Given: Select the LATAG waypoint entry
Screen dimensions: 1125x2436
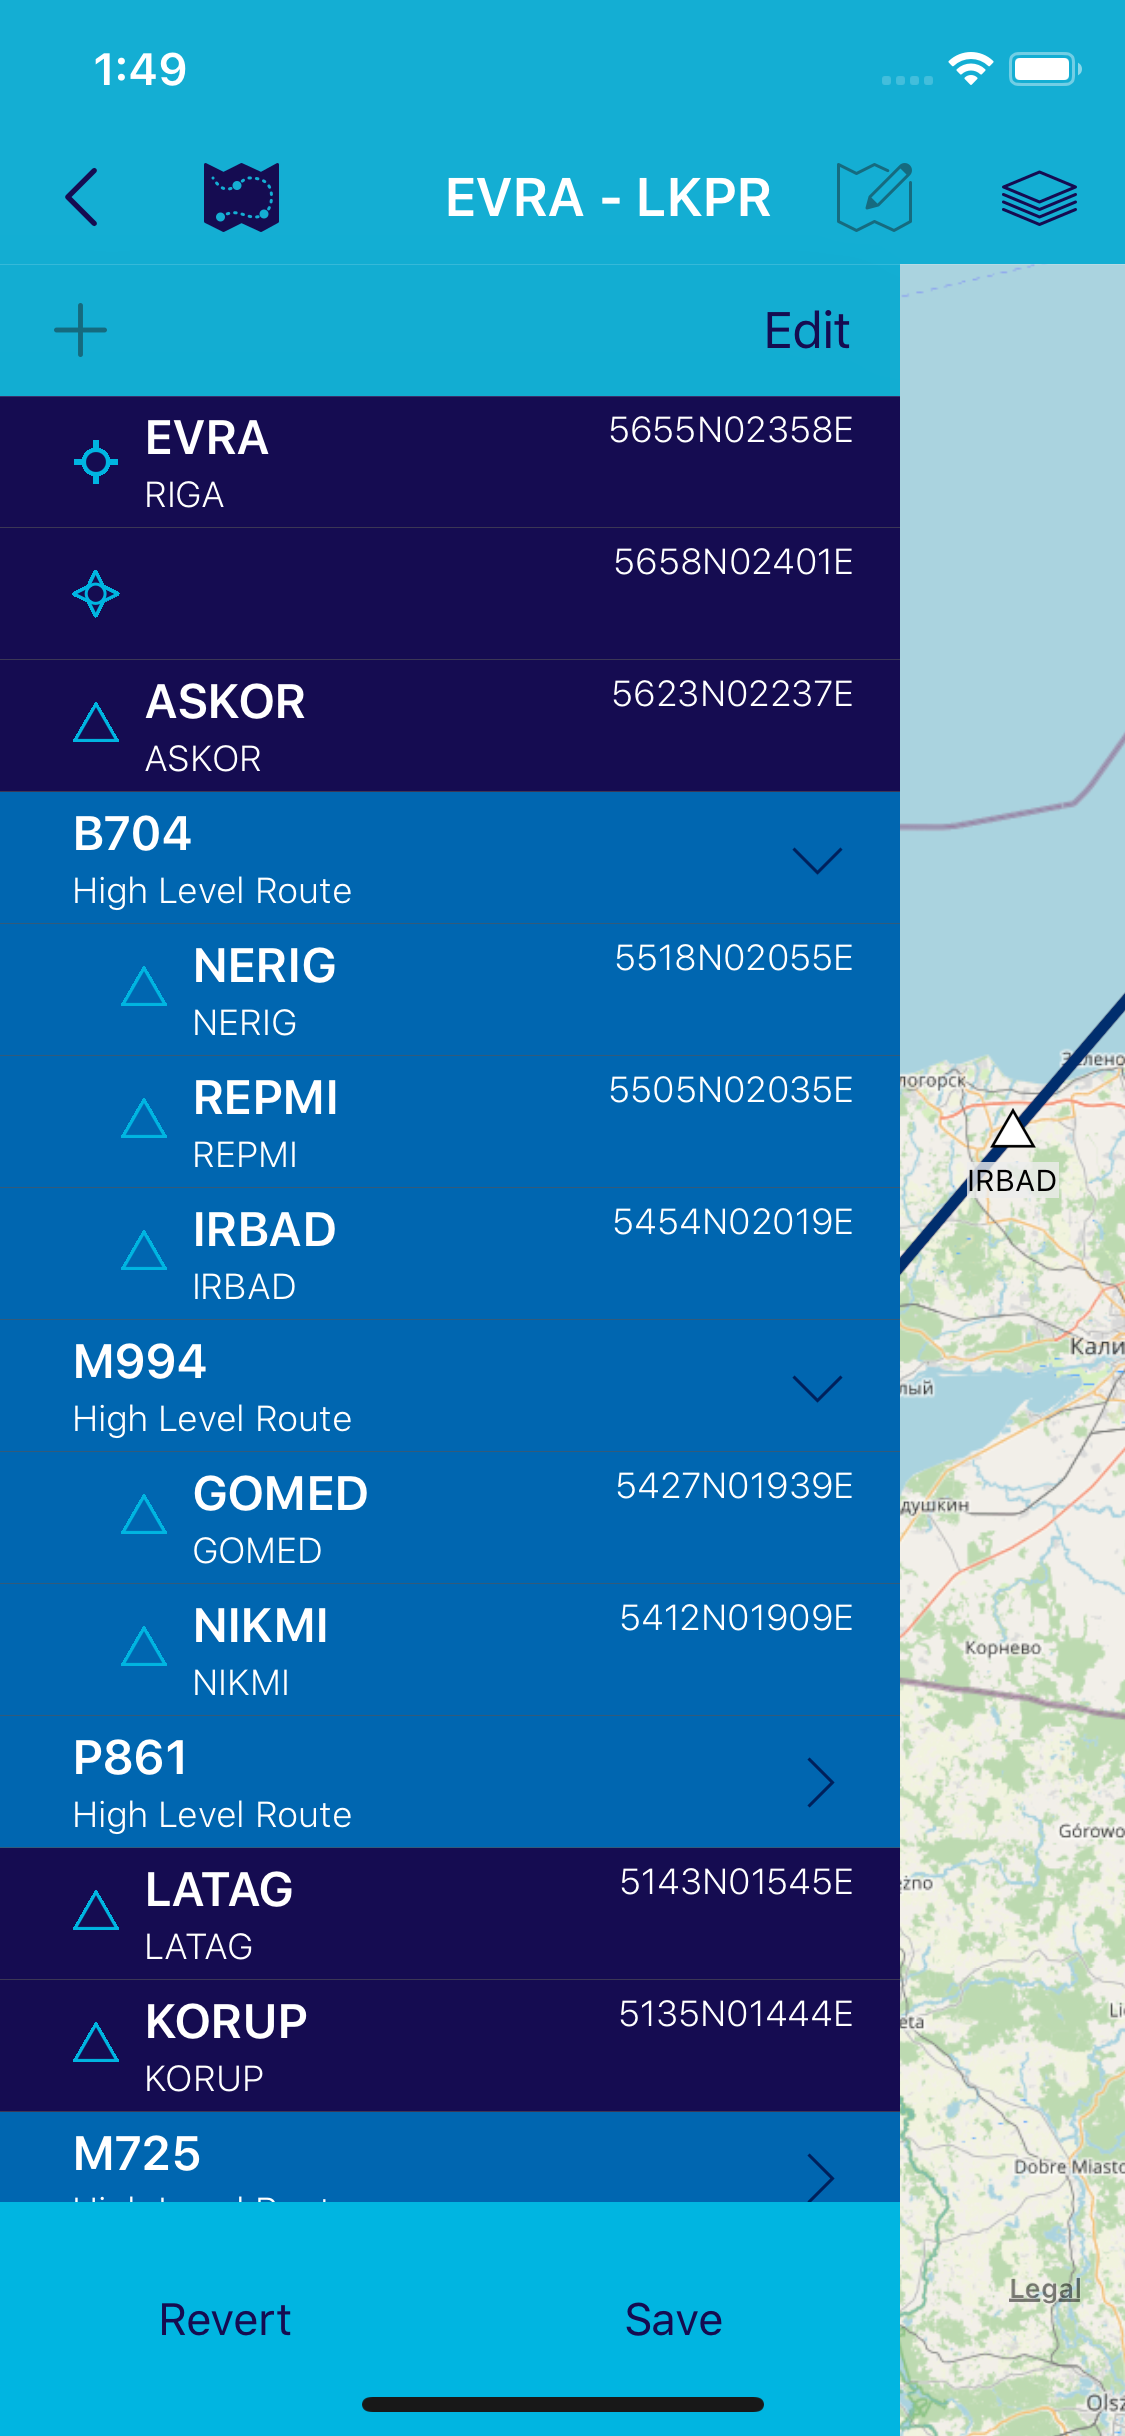Looking at the screenshot, I should (450, 1914).
